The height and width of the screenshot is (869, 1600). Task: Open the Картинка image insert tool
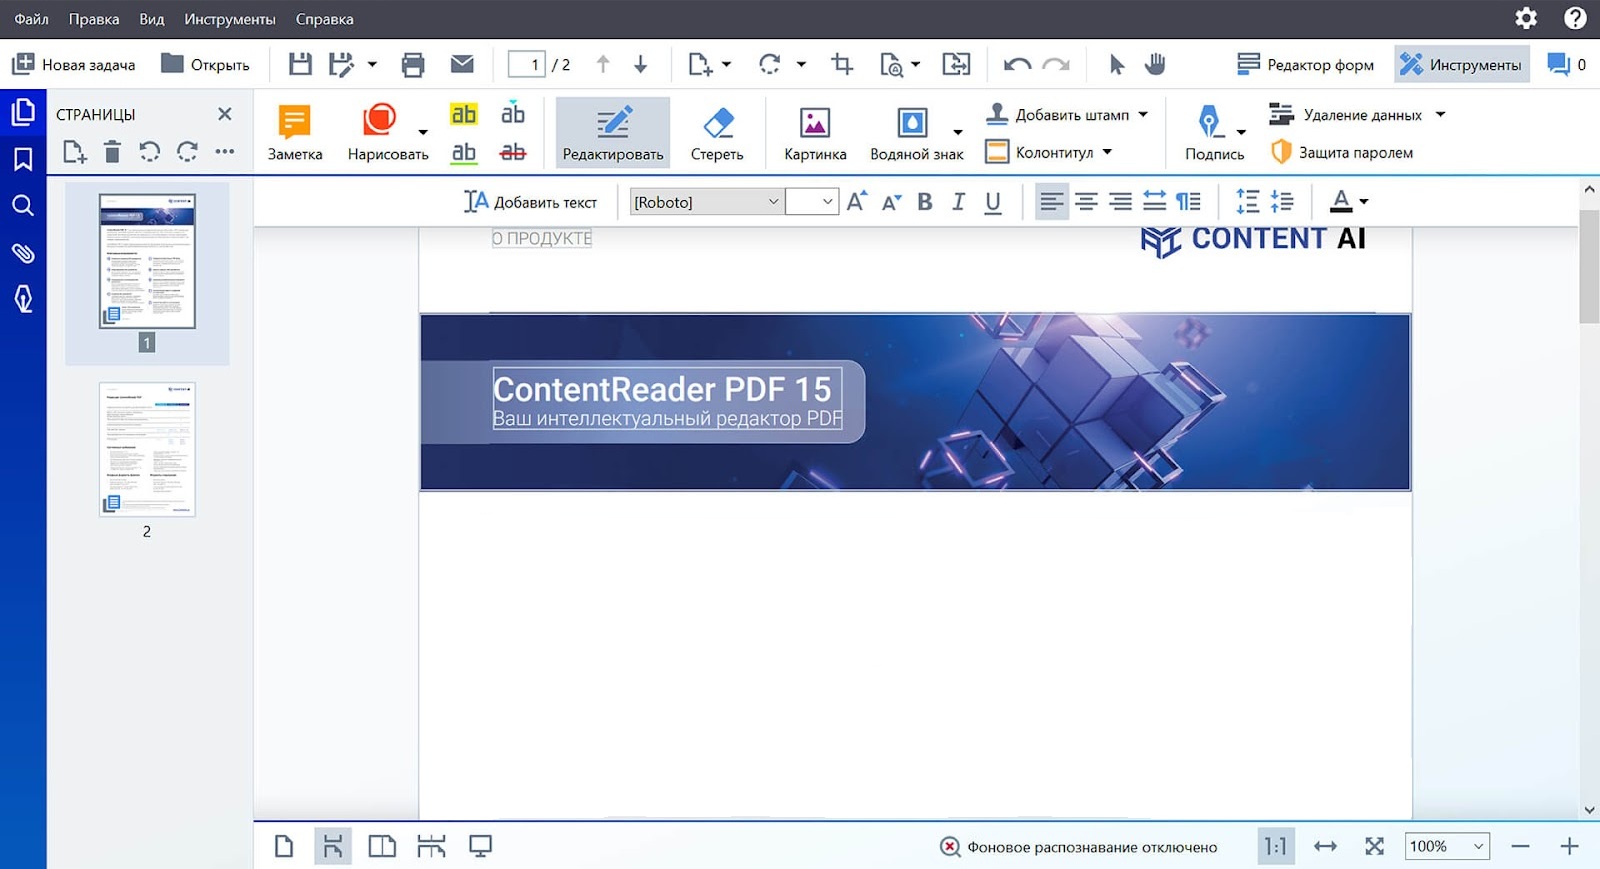pos(815,132)
